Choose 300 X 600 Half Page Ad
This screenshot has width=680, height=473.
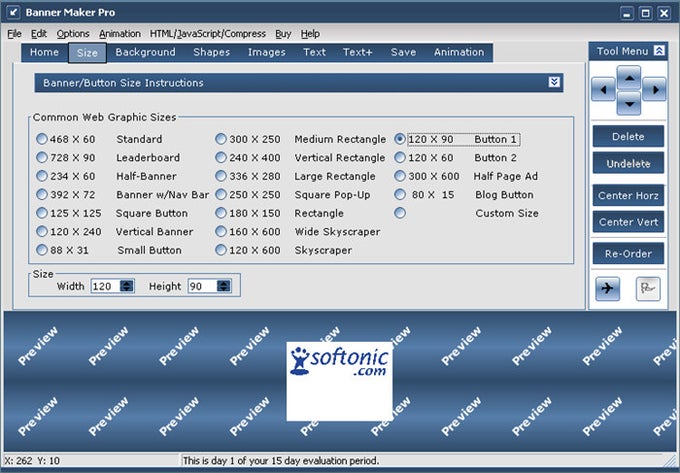400,176
